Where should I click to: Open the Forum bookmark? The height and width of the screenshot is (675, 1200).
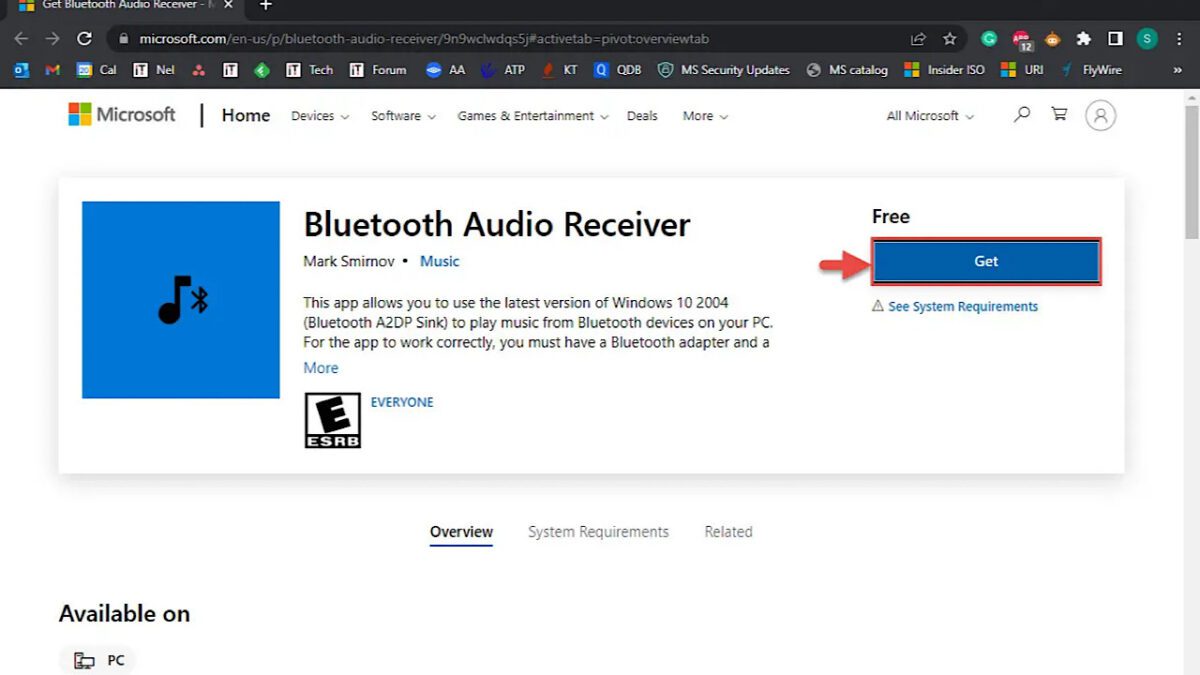click(378, 70)
